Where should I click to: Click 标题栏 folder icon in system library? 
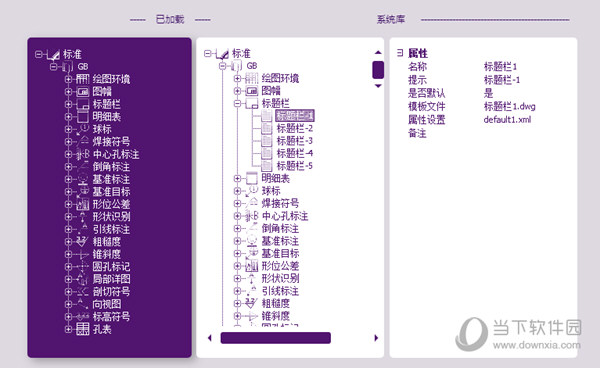click(x=251, y=103)
